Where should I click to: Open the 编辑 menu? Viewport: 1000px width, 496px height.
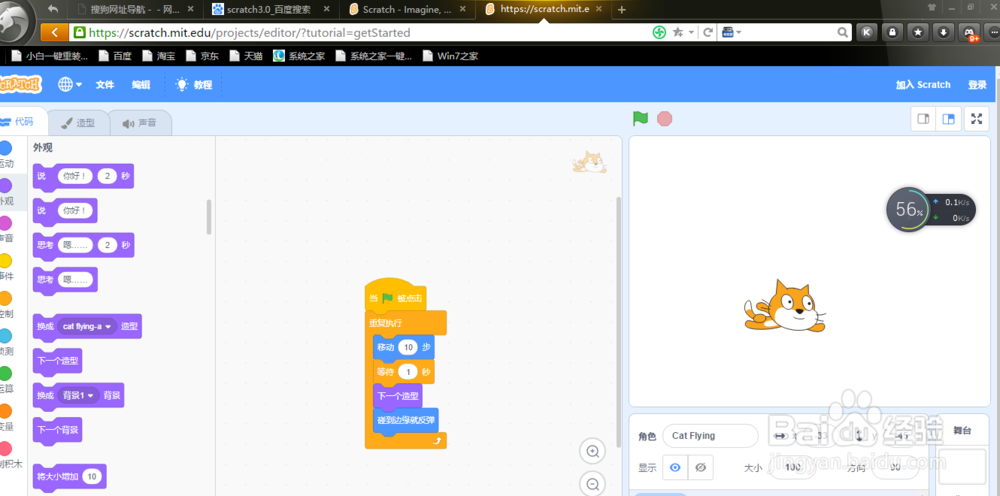141,85
